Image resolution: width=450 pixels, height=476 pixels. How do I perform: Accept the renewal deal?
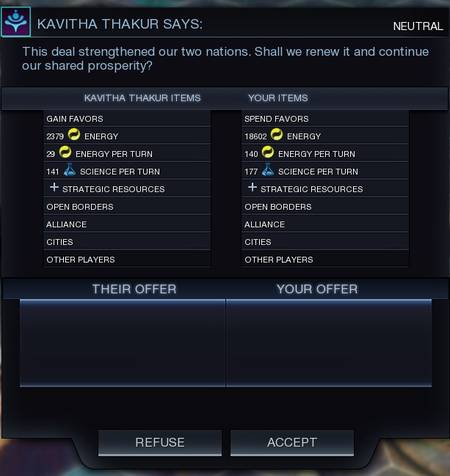pos(292,443)
